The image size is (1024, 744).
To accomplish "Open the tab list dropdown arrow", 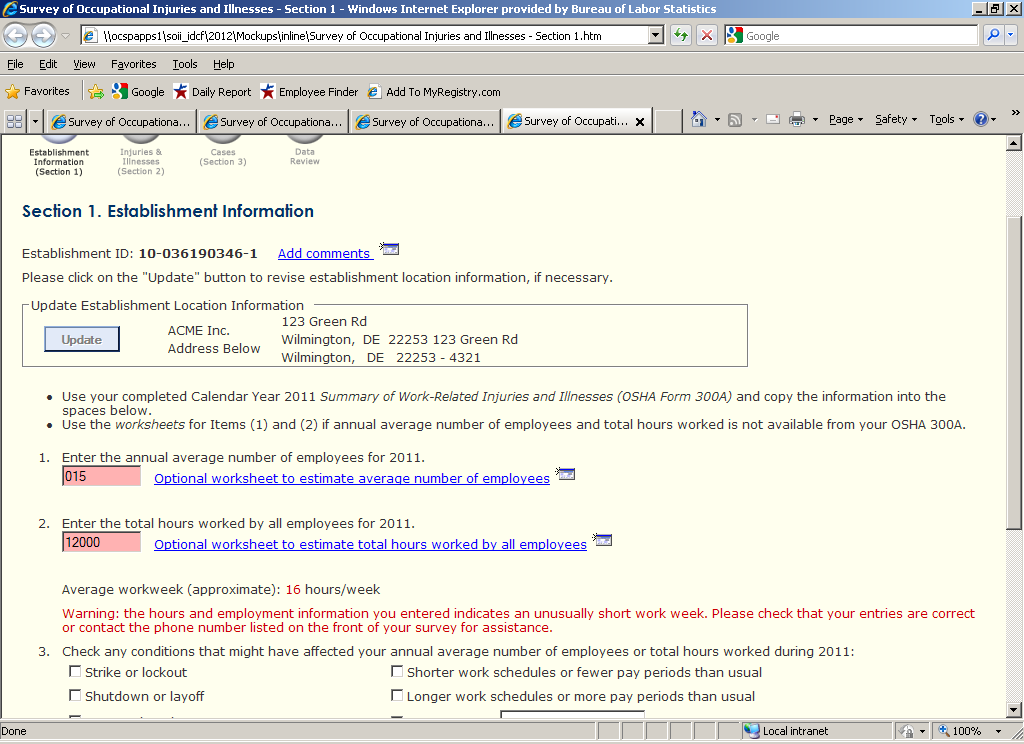I will click(x=35, y=121).
